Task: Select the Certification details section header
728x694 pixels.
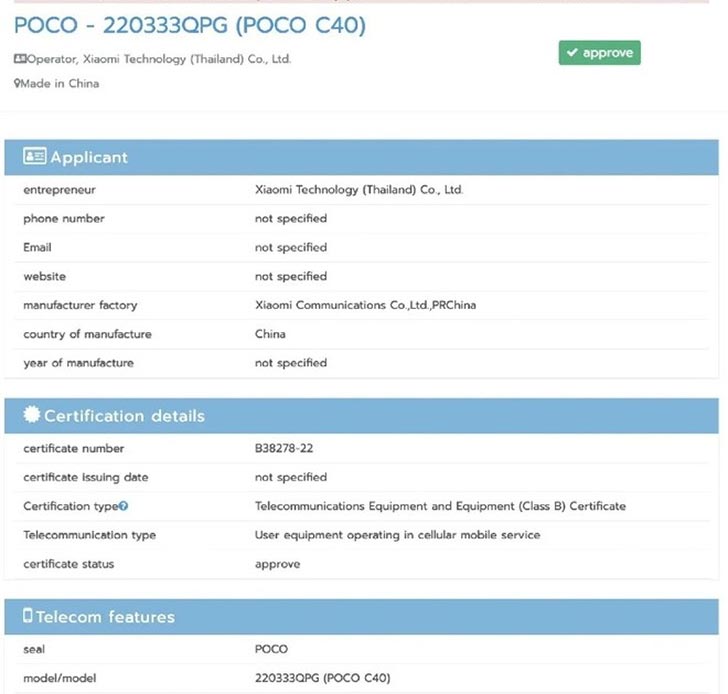Action: [x=361, y=416]
